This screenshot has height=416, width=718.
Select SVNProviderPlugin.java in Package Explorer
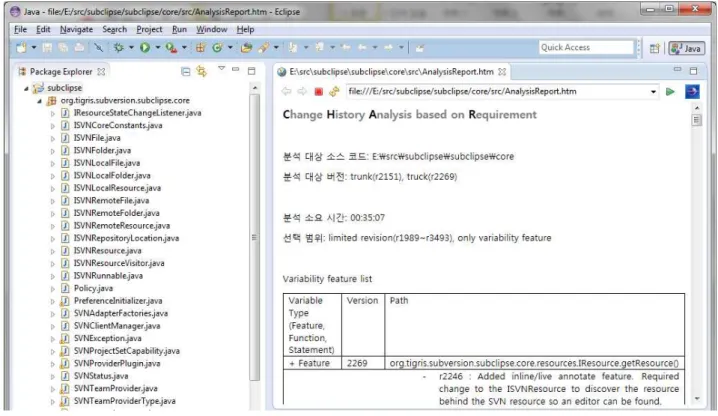tap(117, 363)
